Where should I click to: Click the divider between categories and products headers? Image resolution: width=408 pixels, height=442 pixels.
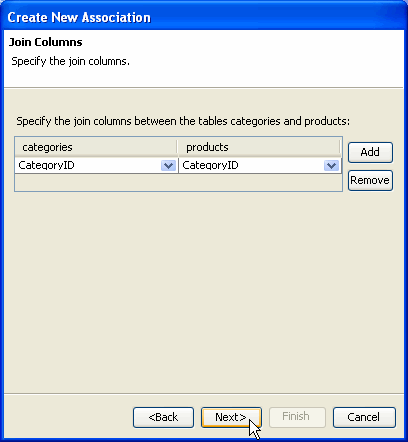[x=177, y=147]
